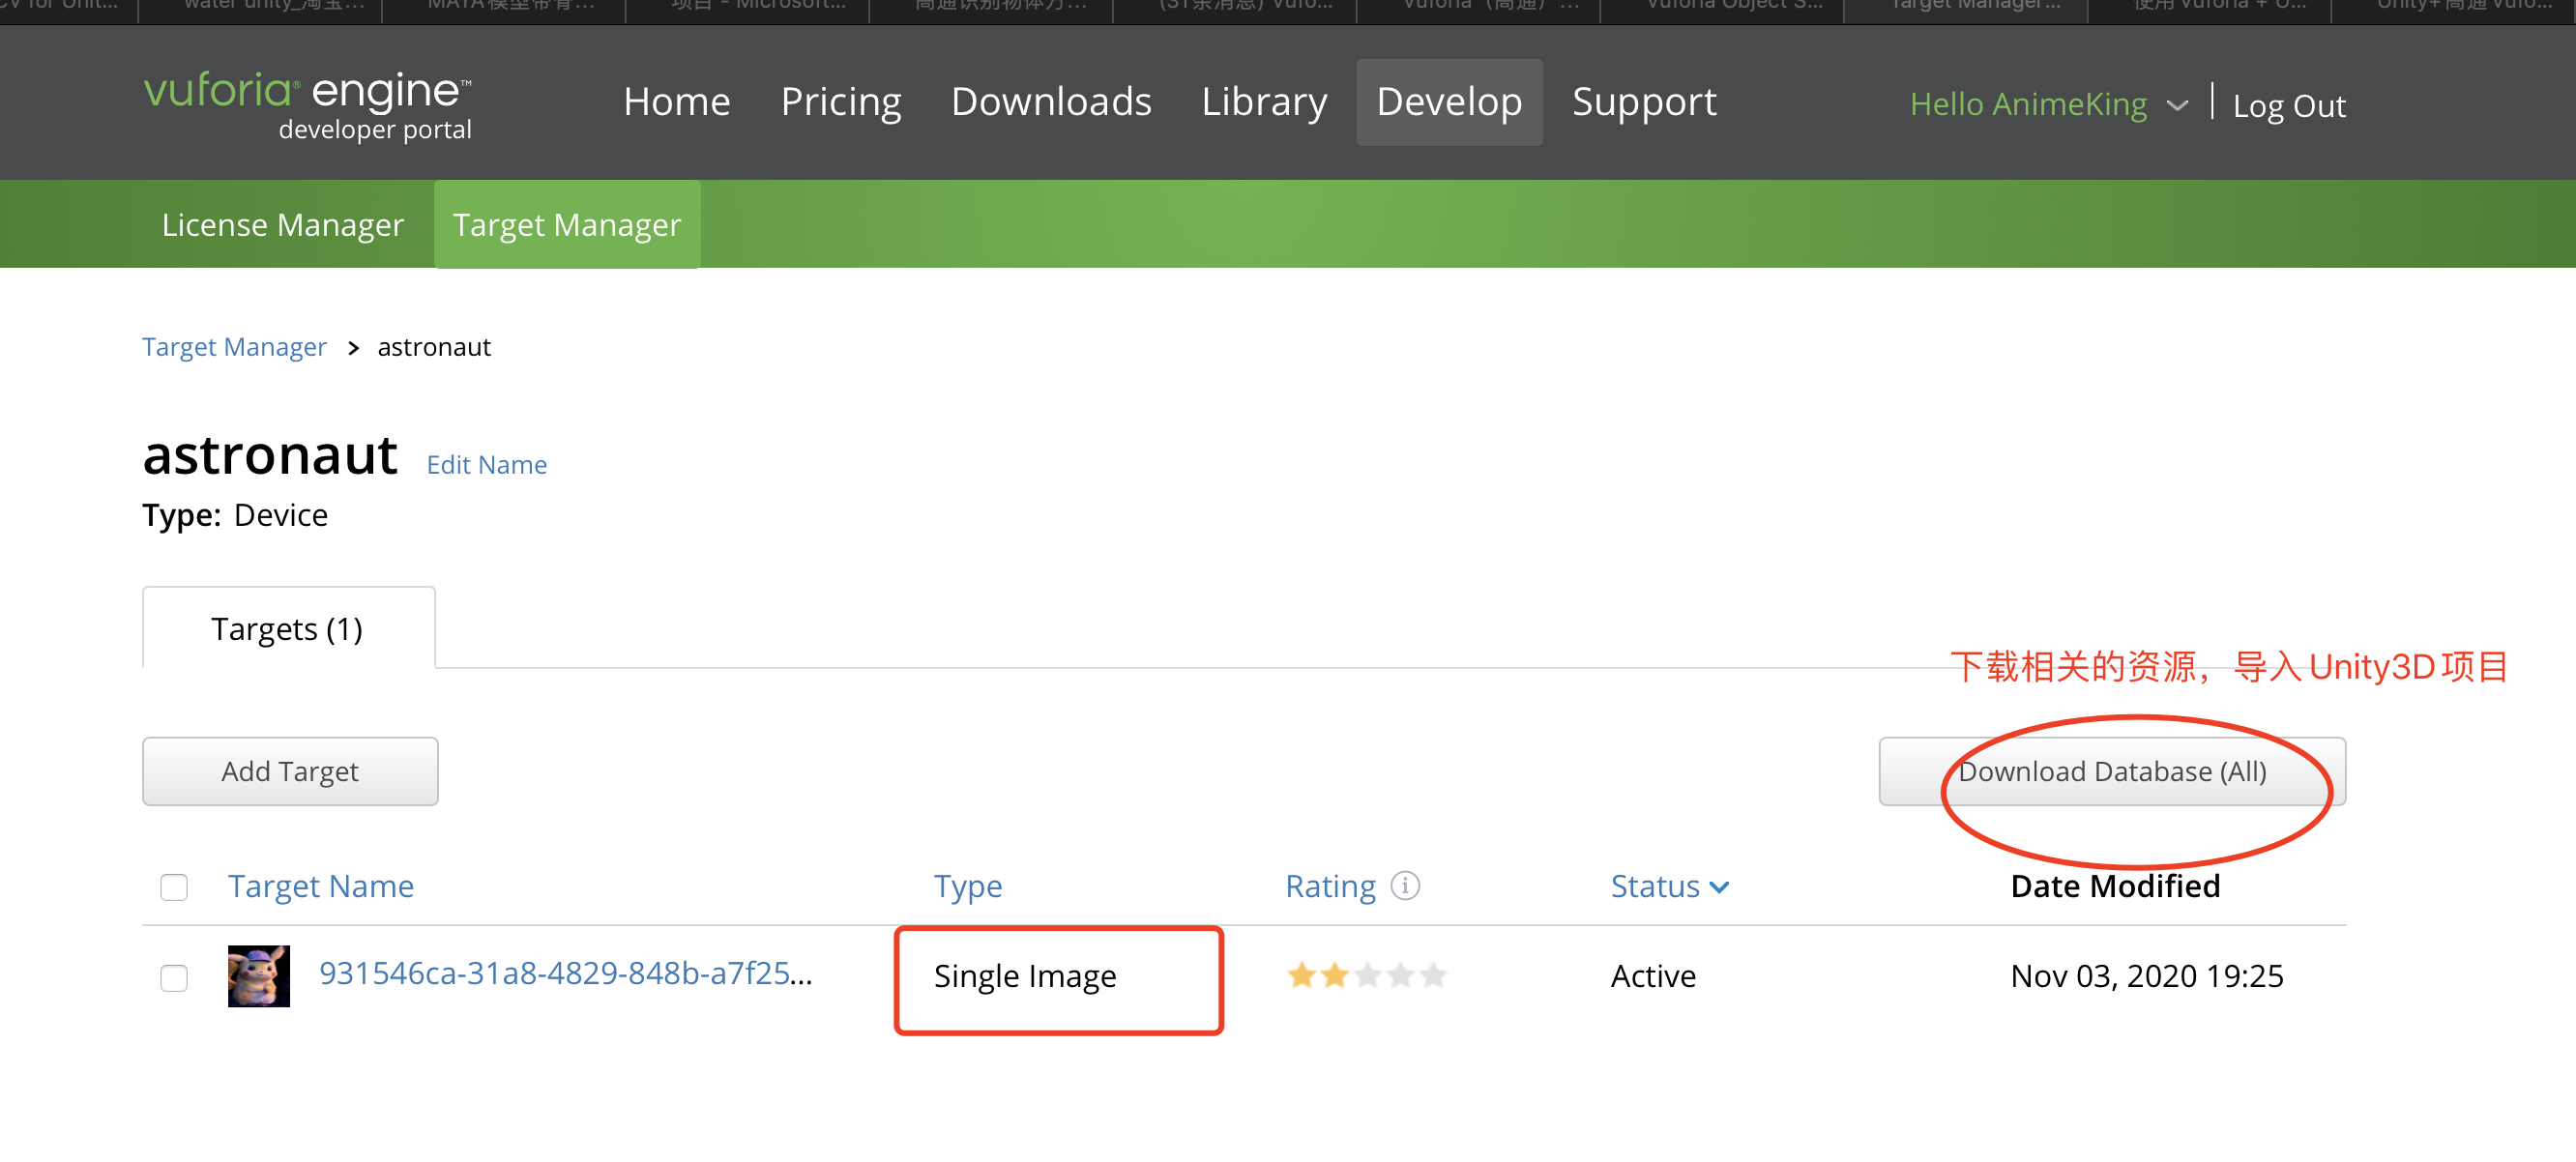
Task: Toggle the select-all targets checkbox
Action: [174, 887]
